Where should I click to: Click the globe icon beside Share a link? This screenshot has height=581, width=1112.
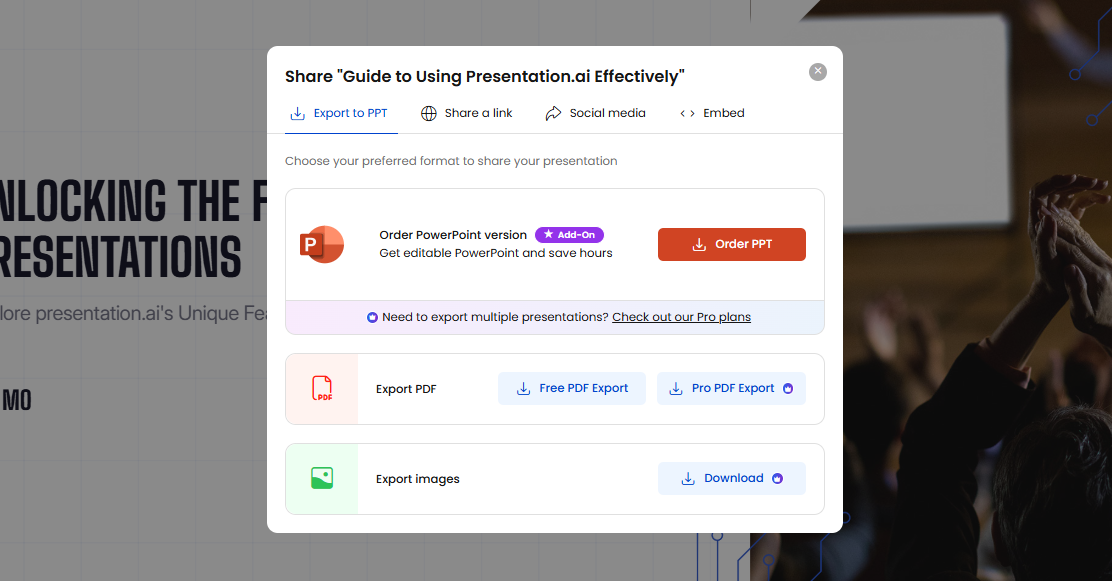(x=429, y=113)
